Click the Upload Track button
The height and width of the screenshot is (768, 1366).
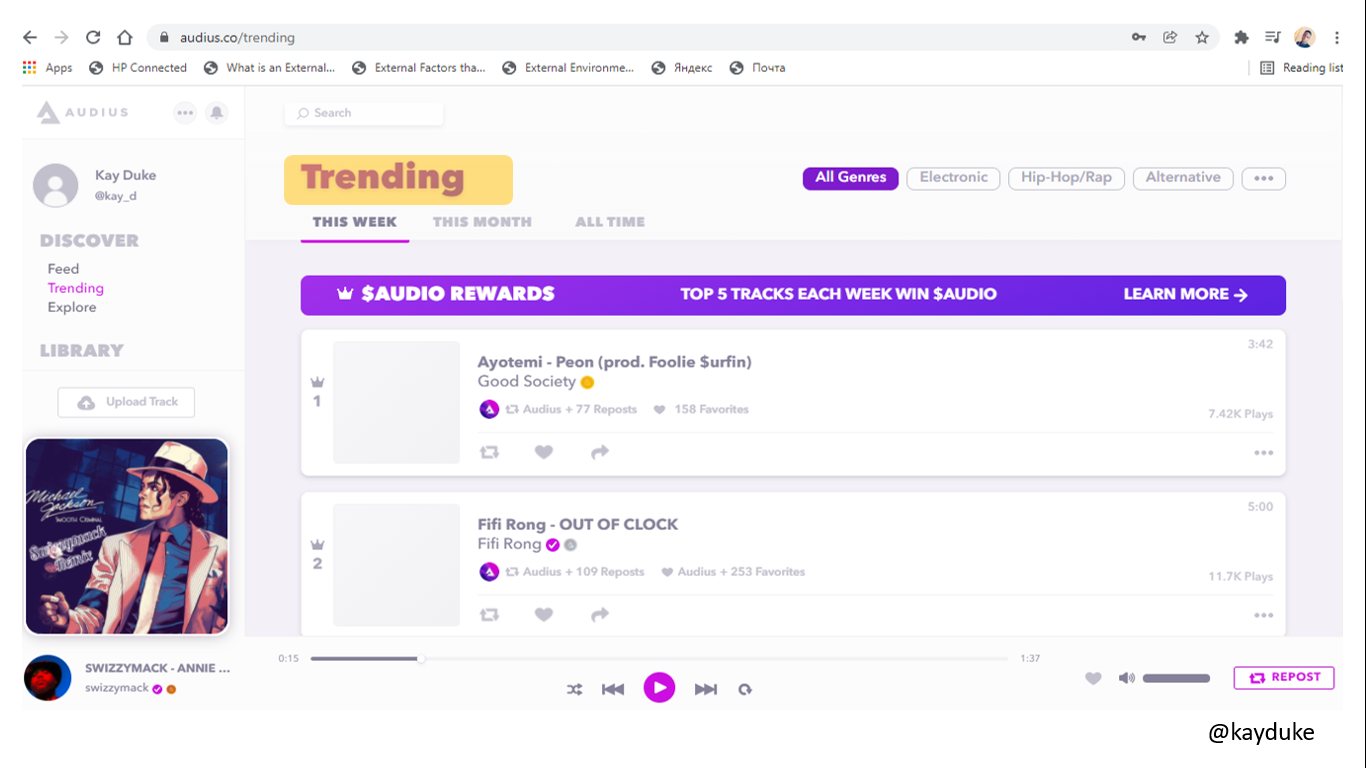(126, 402)
